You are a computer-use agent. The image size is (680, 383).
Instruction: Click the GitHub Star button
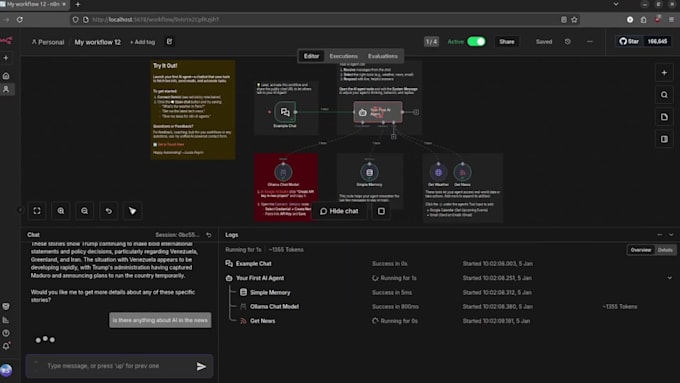tap(629, 42)
